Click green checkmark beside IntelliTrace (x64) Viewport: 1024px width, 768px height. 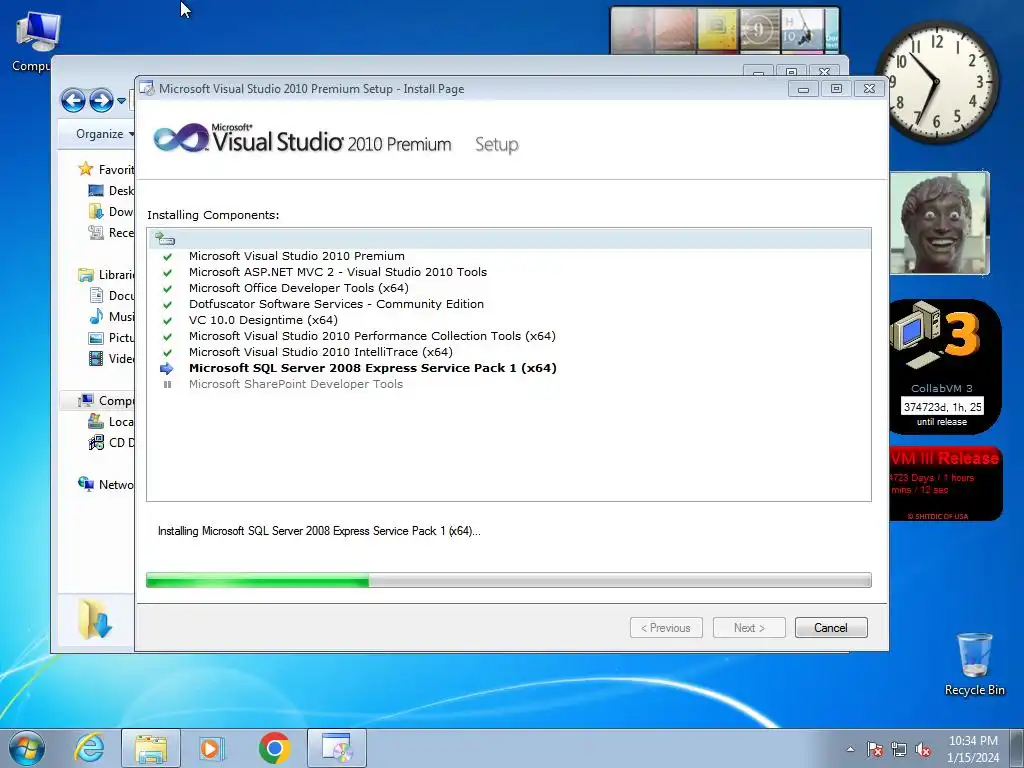pos(167,353)
